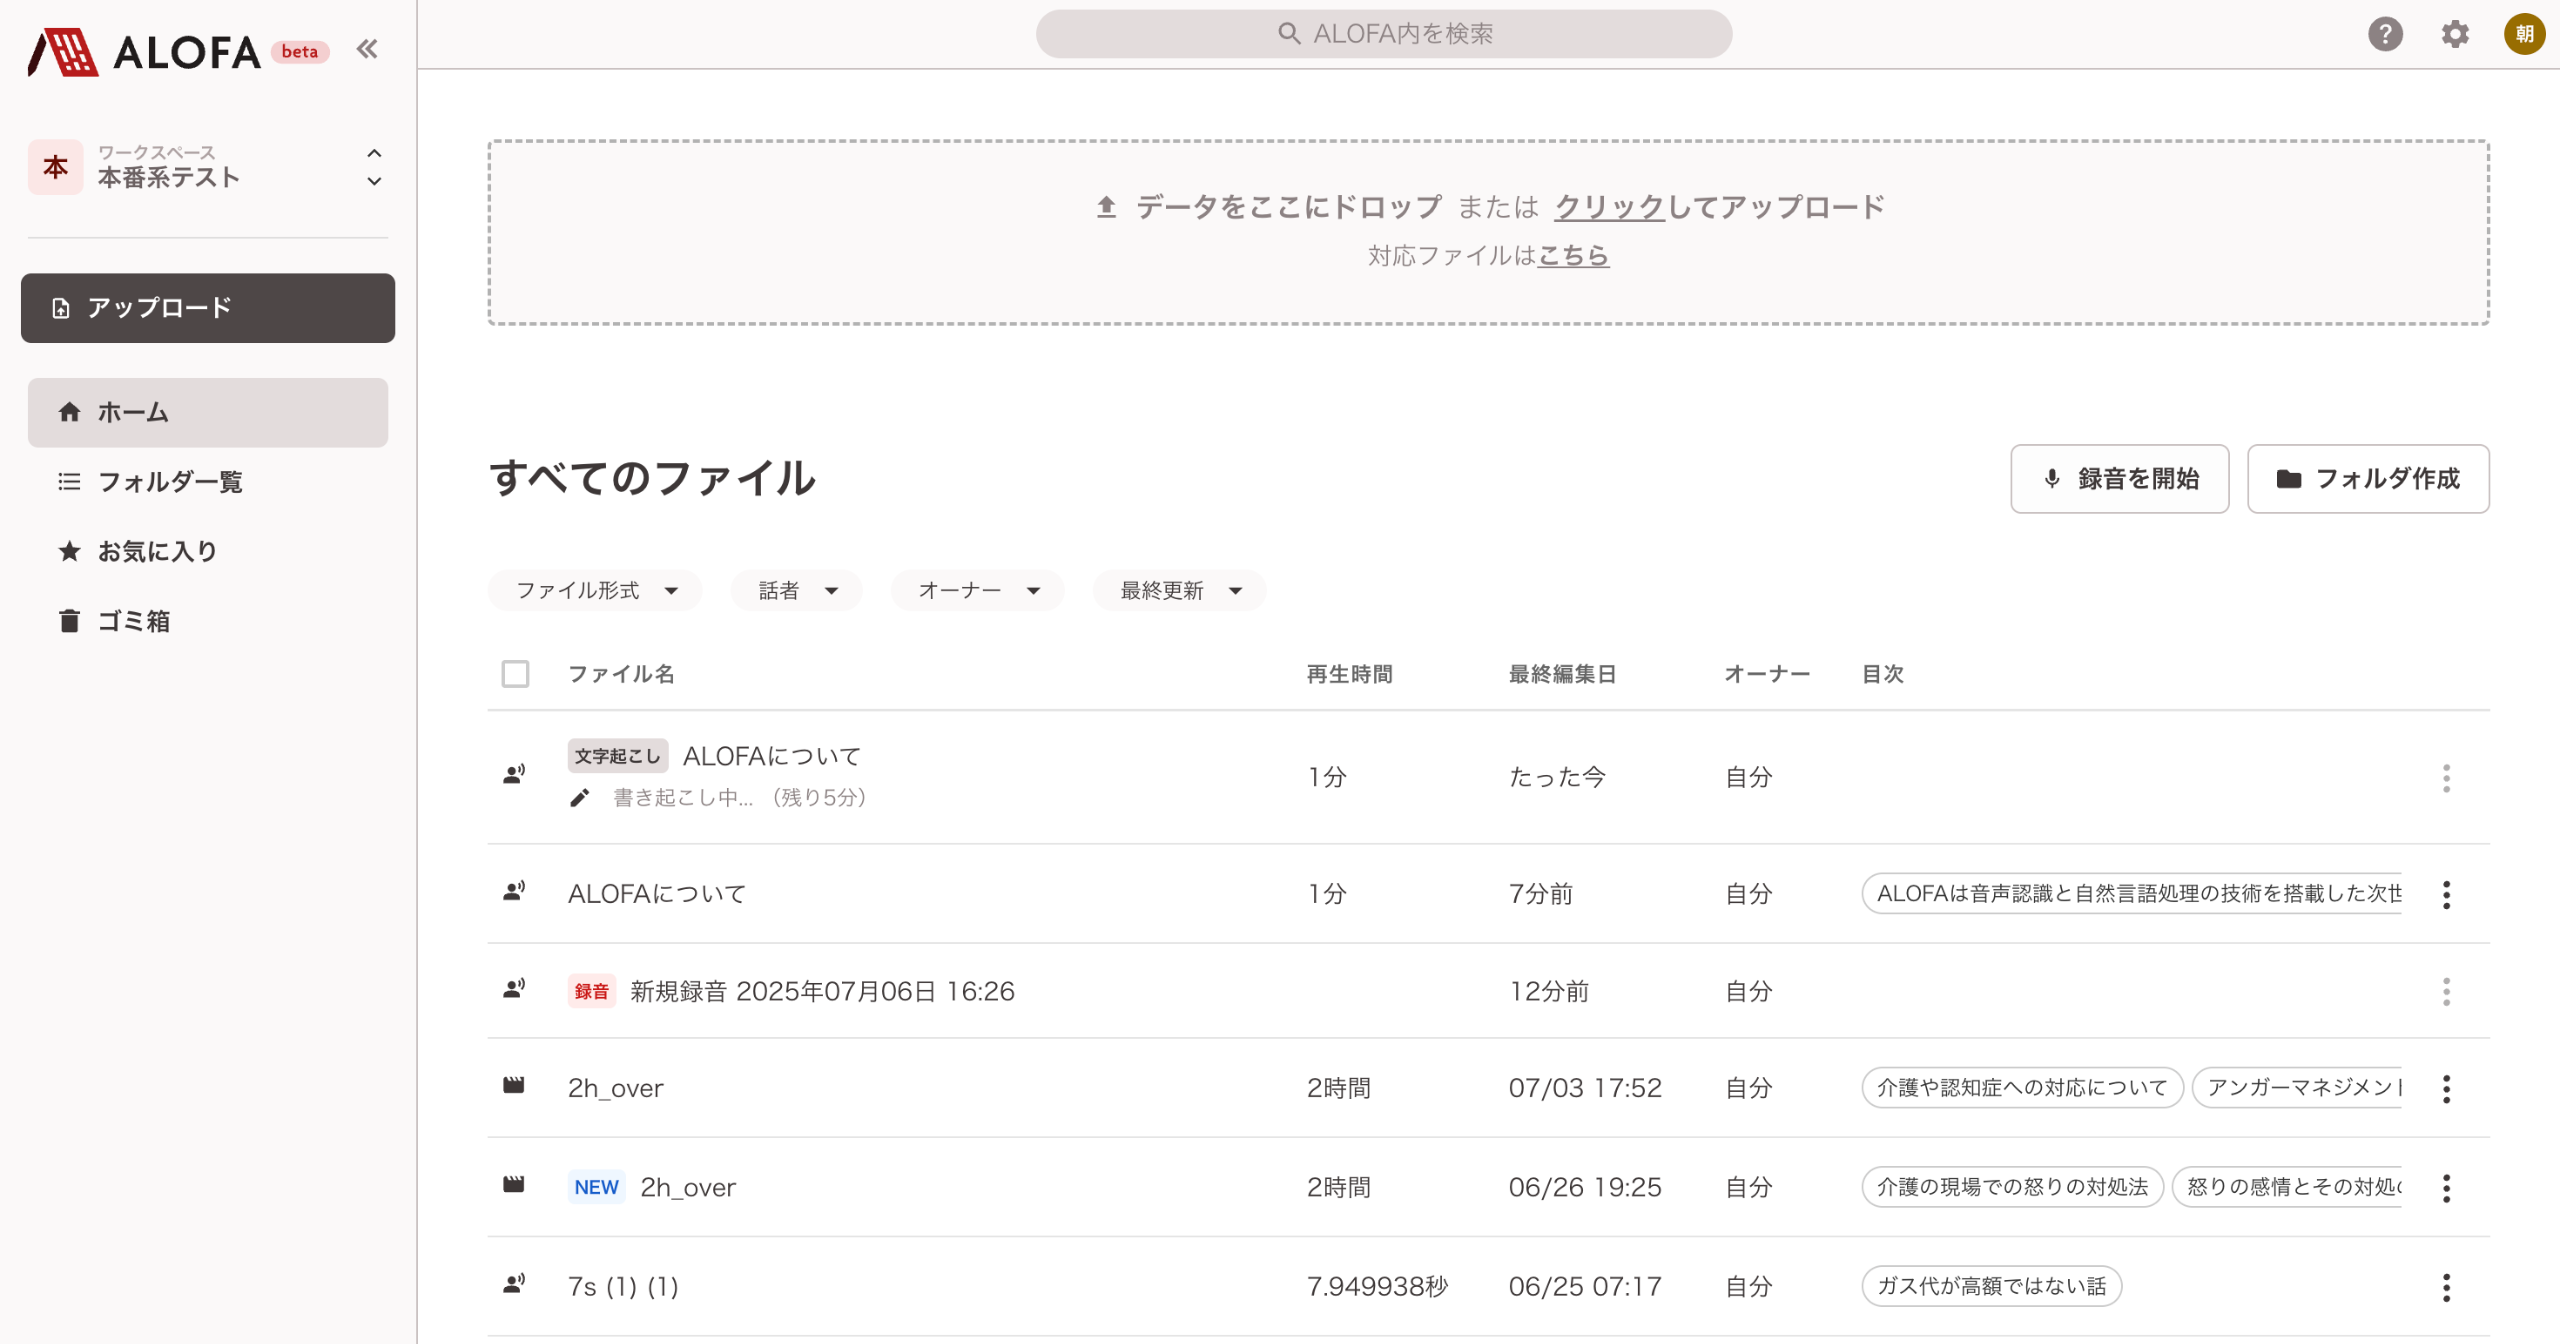
Task: Open the 最終更新 filter dropdown
Action: (x=1180, y=591)
